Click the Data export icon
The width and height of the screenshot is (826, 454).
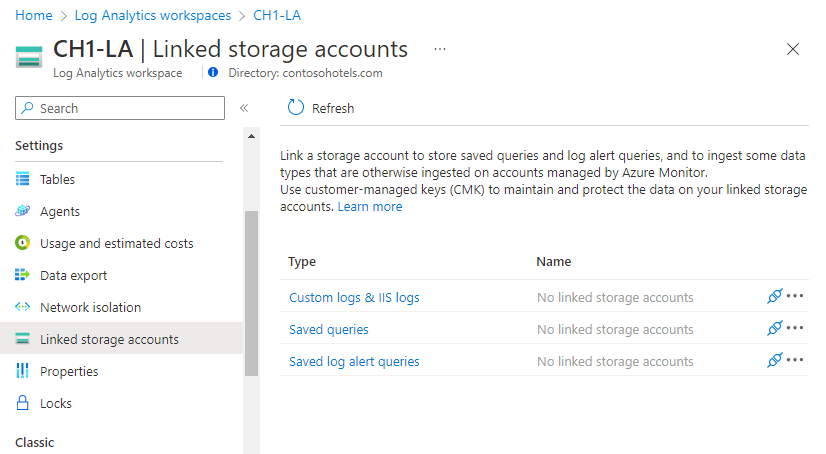[x=22, y=275]
